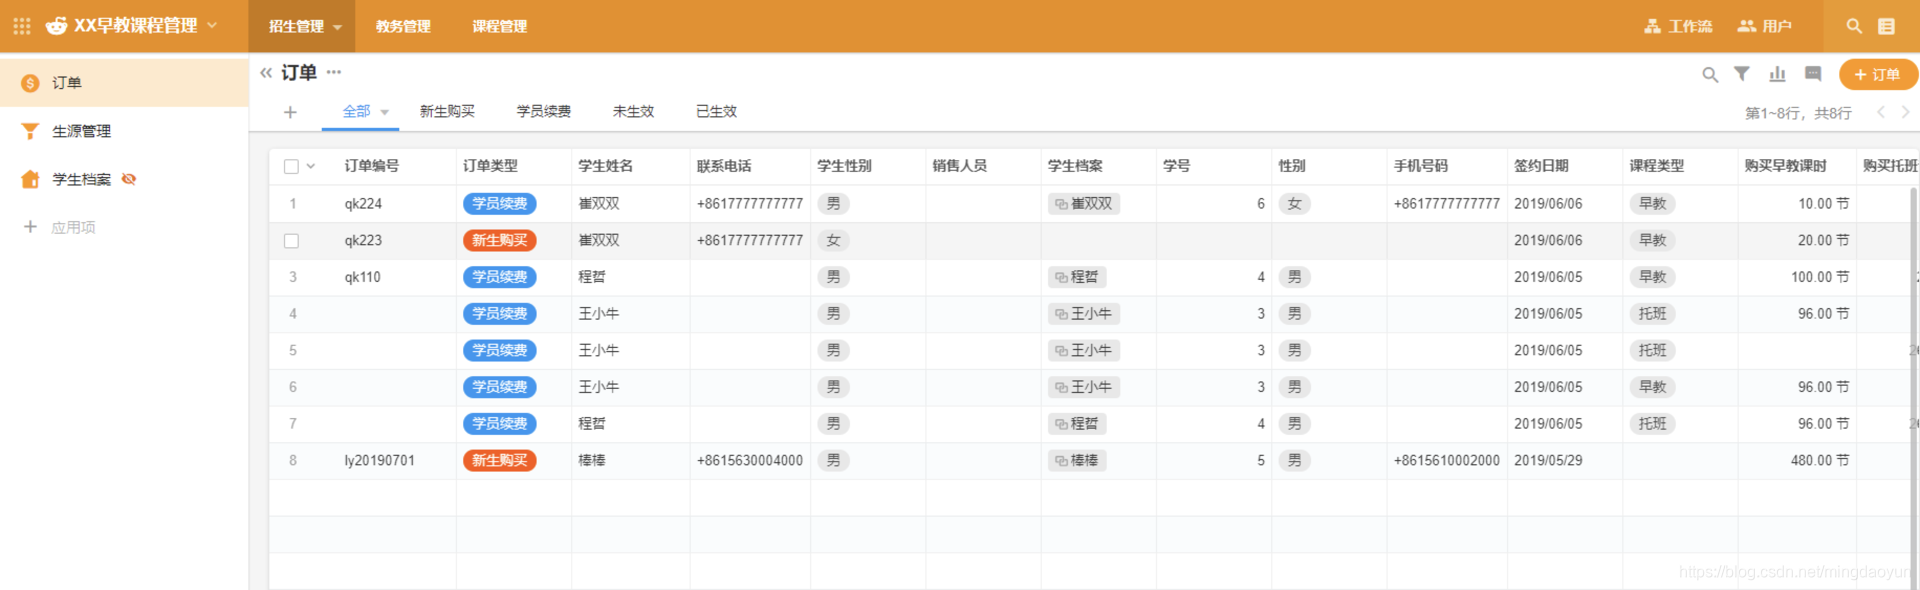Switch to the 学员续费 view tab
The height and width of the screenshot is (590, 1920).
pyautogui.click(x=544, y=112)
